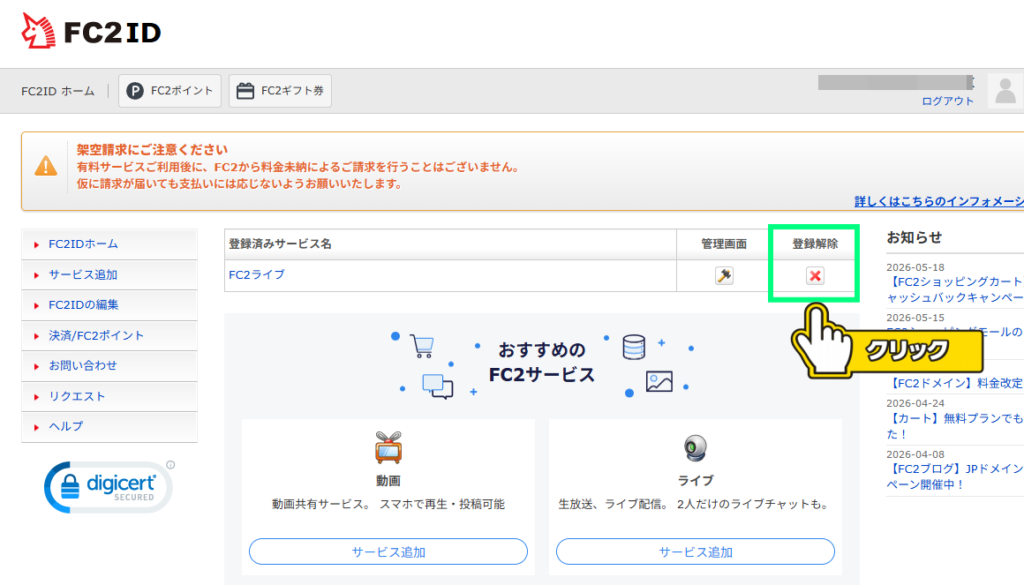
Task: Open FC2ID ホーム in top navigation bar
Action: point(57,91)
